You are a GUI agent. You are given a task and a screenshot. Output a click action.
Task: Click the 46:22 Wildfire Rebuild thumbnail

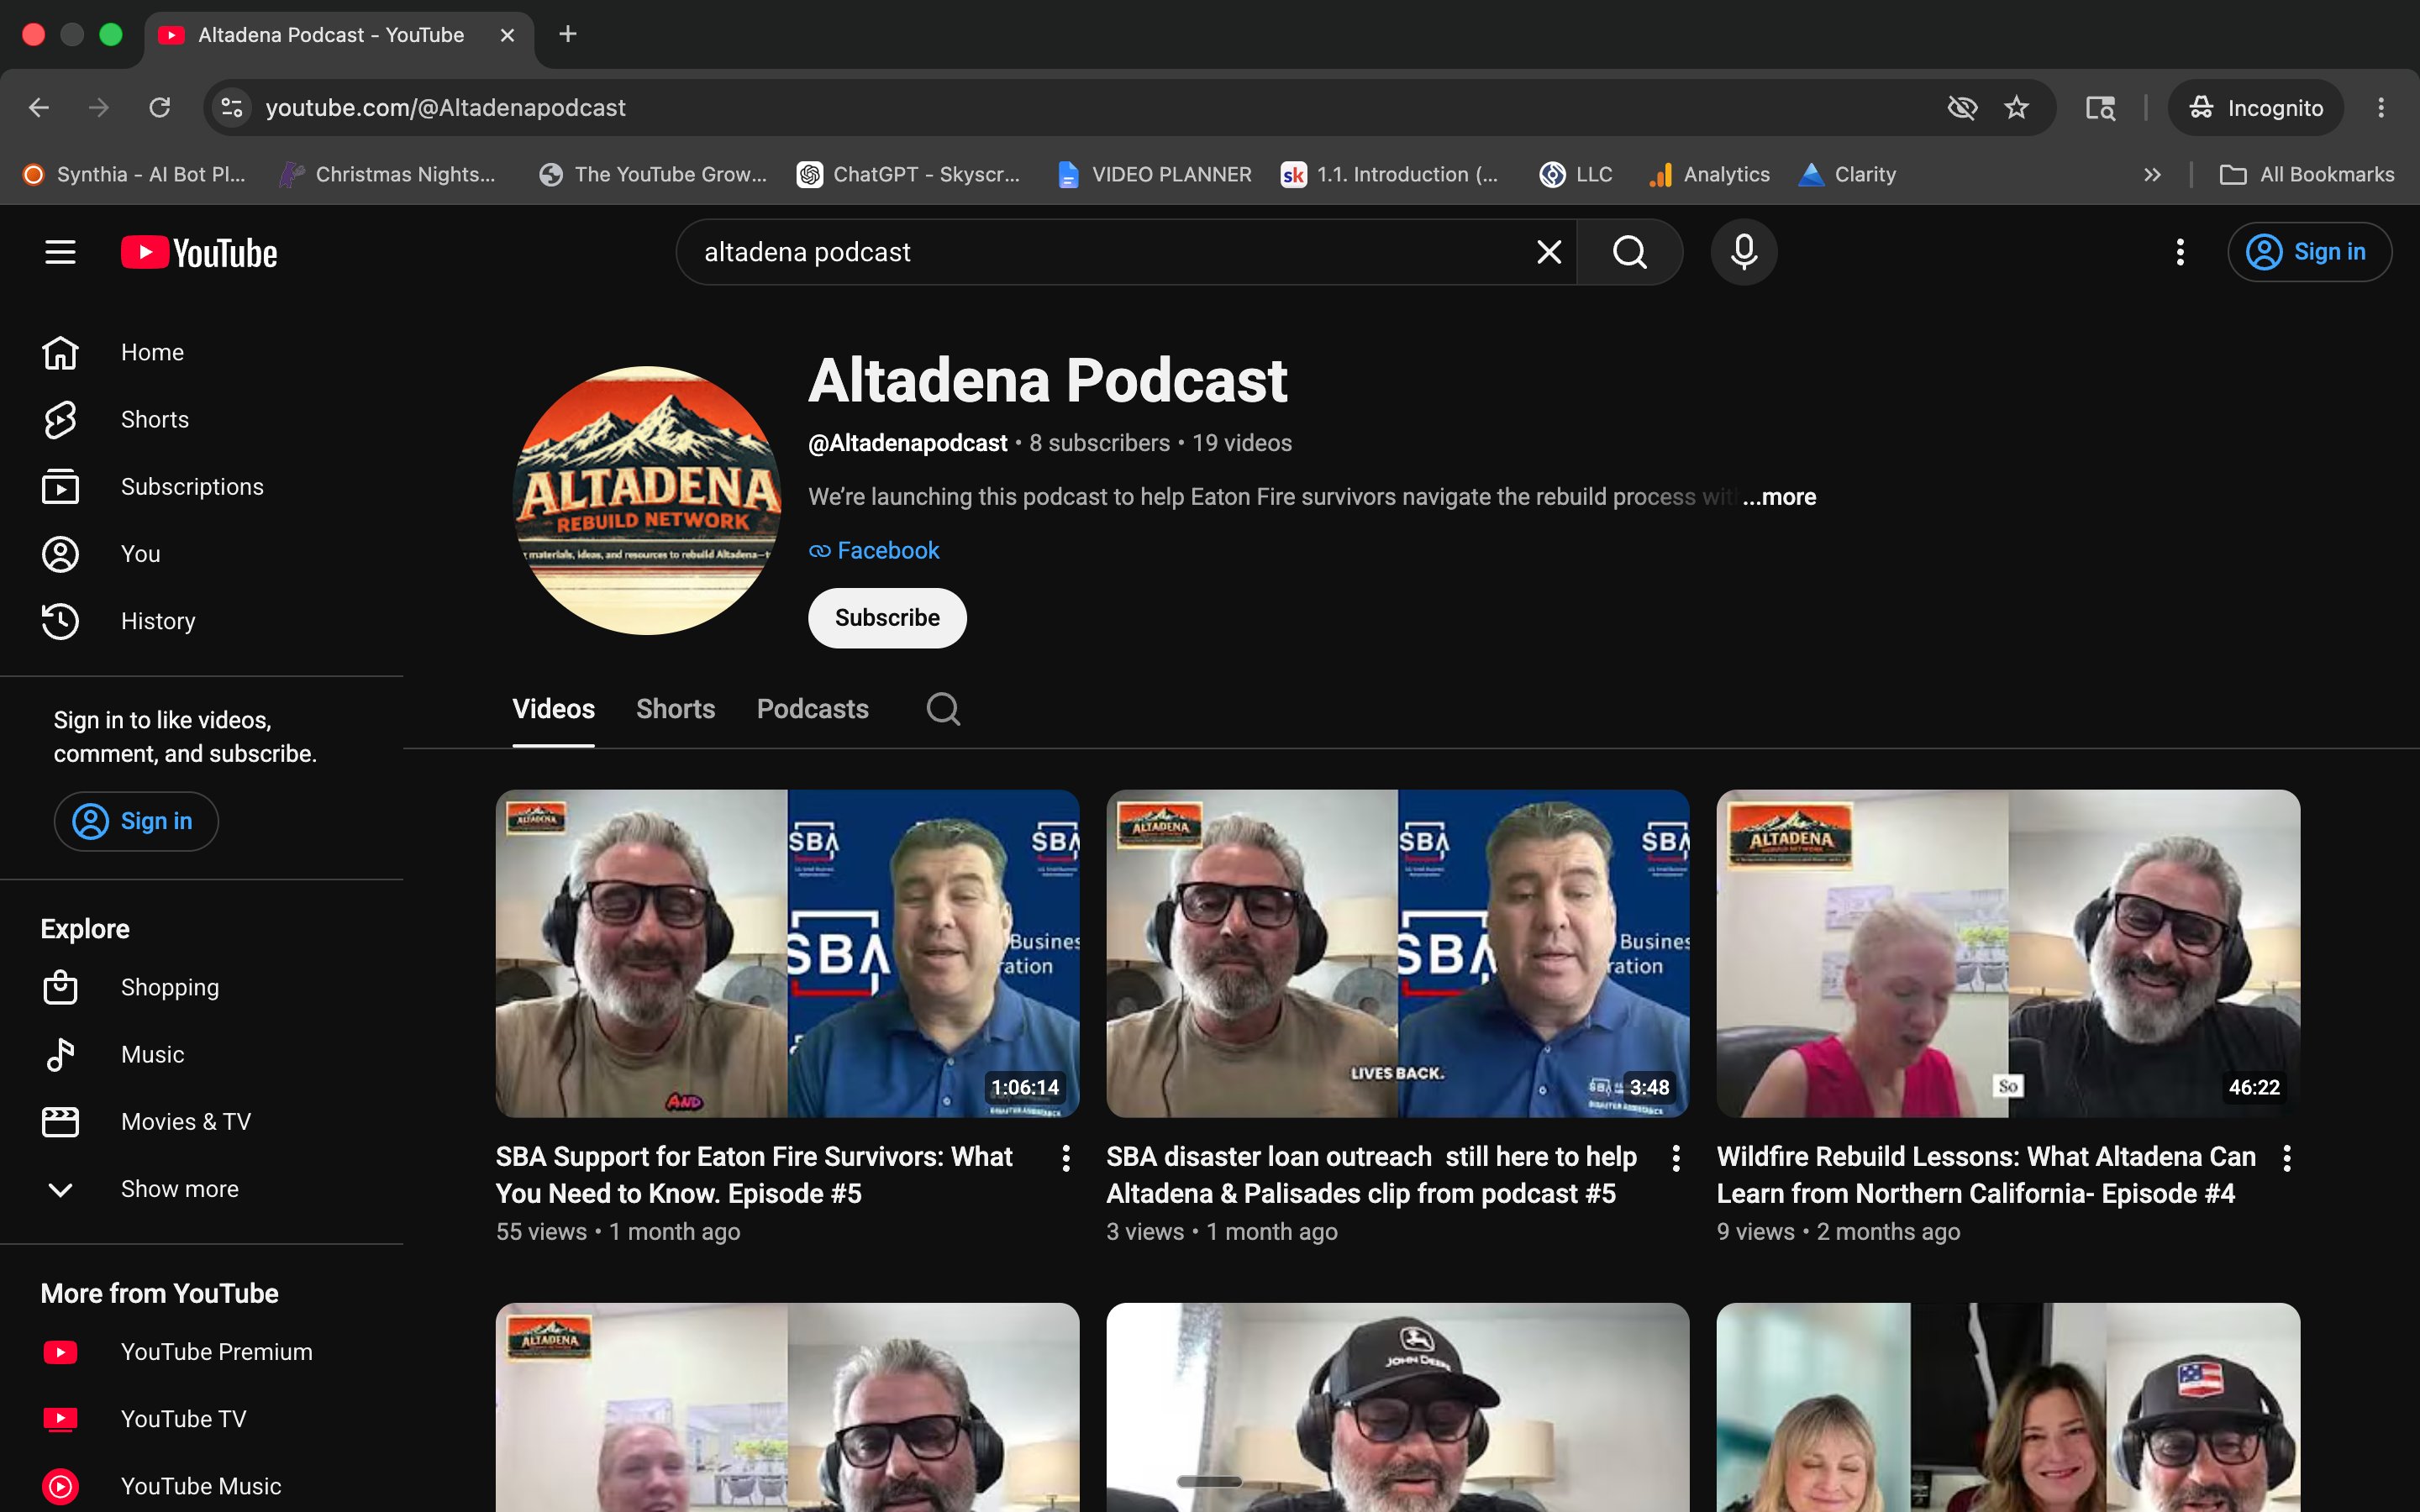(2008, 953)
